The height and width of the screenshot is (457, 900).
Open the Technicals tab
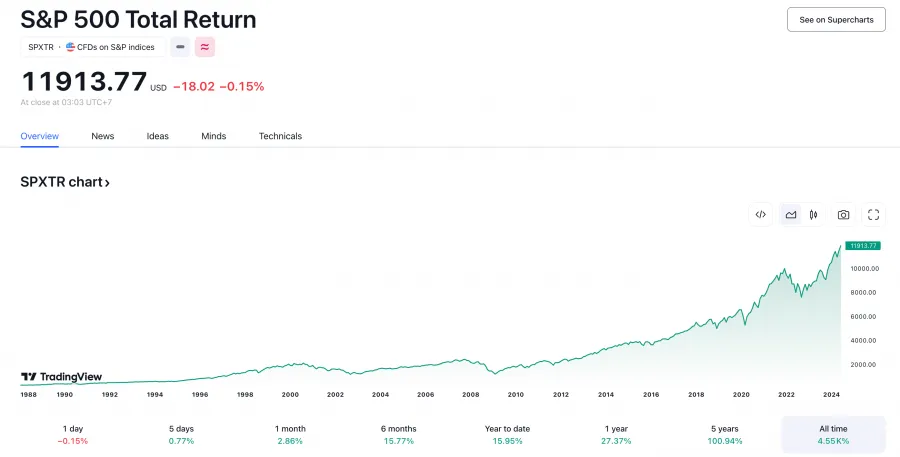280,136
